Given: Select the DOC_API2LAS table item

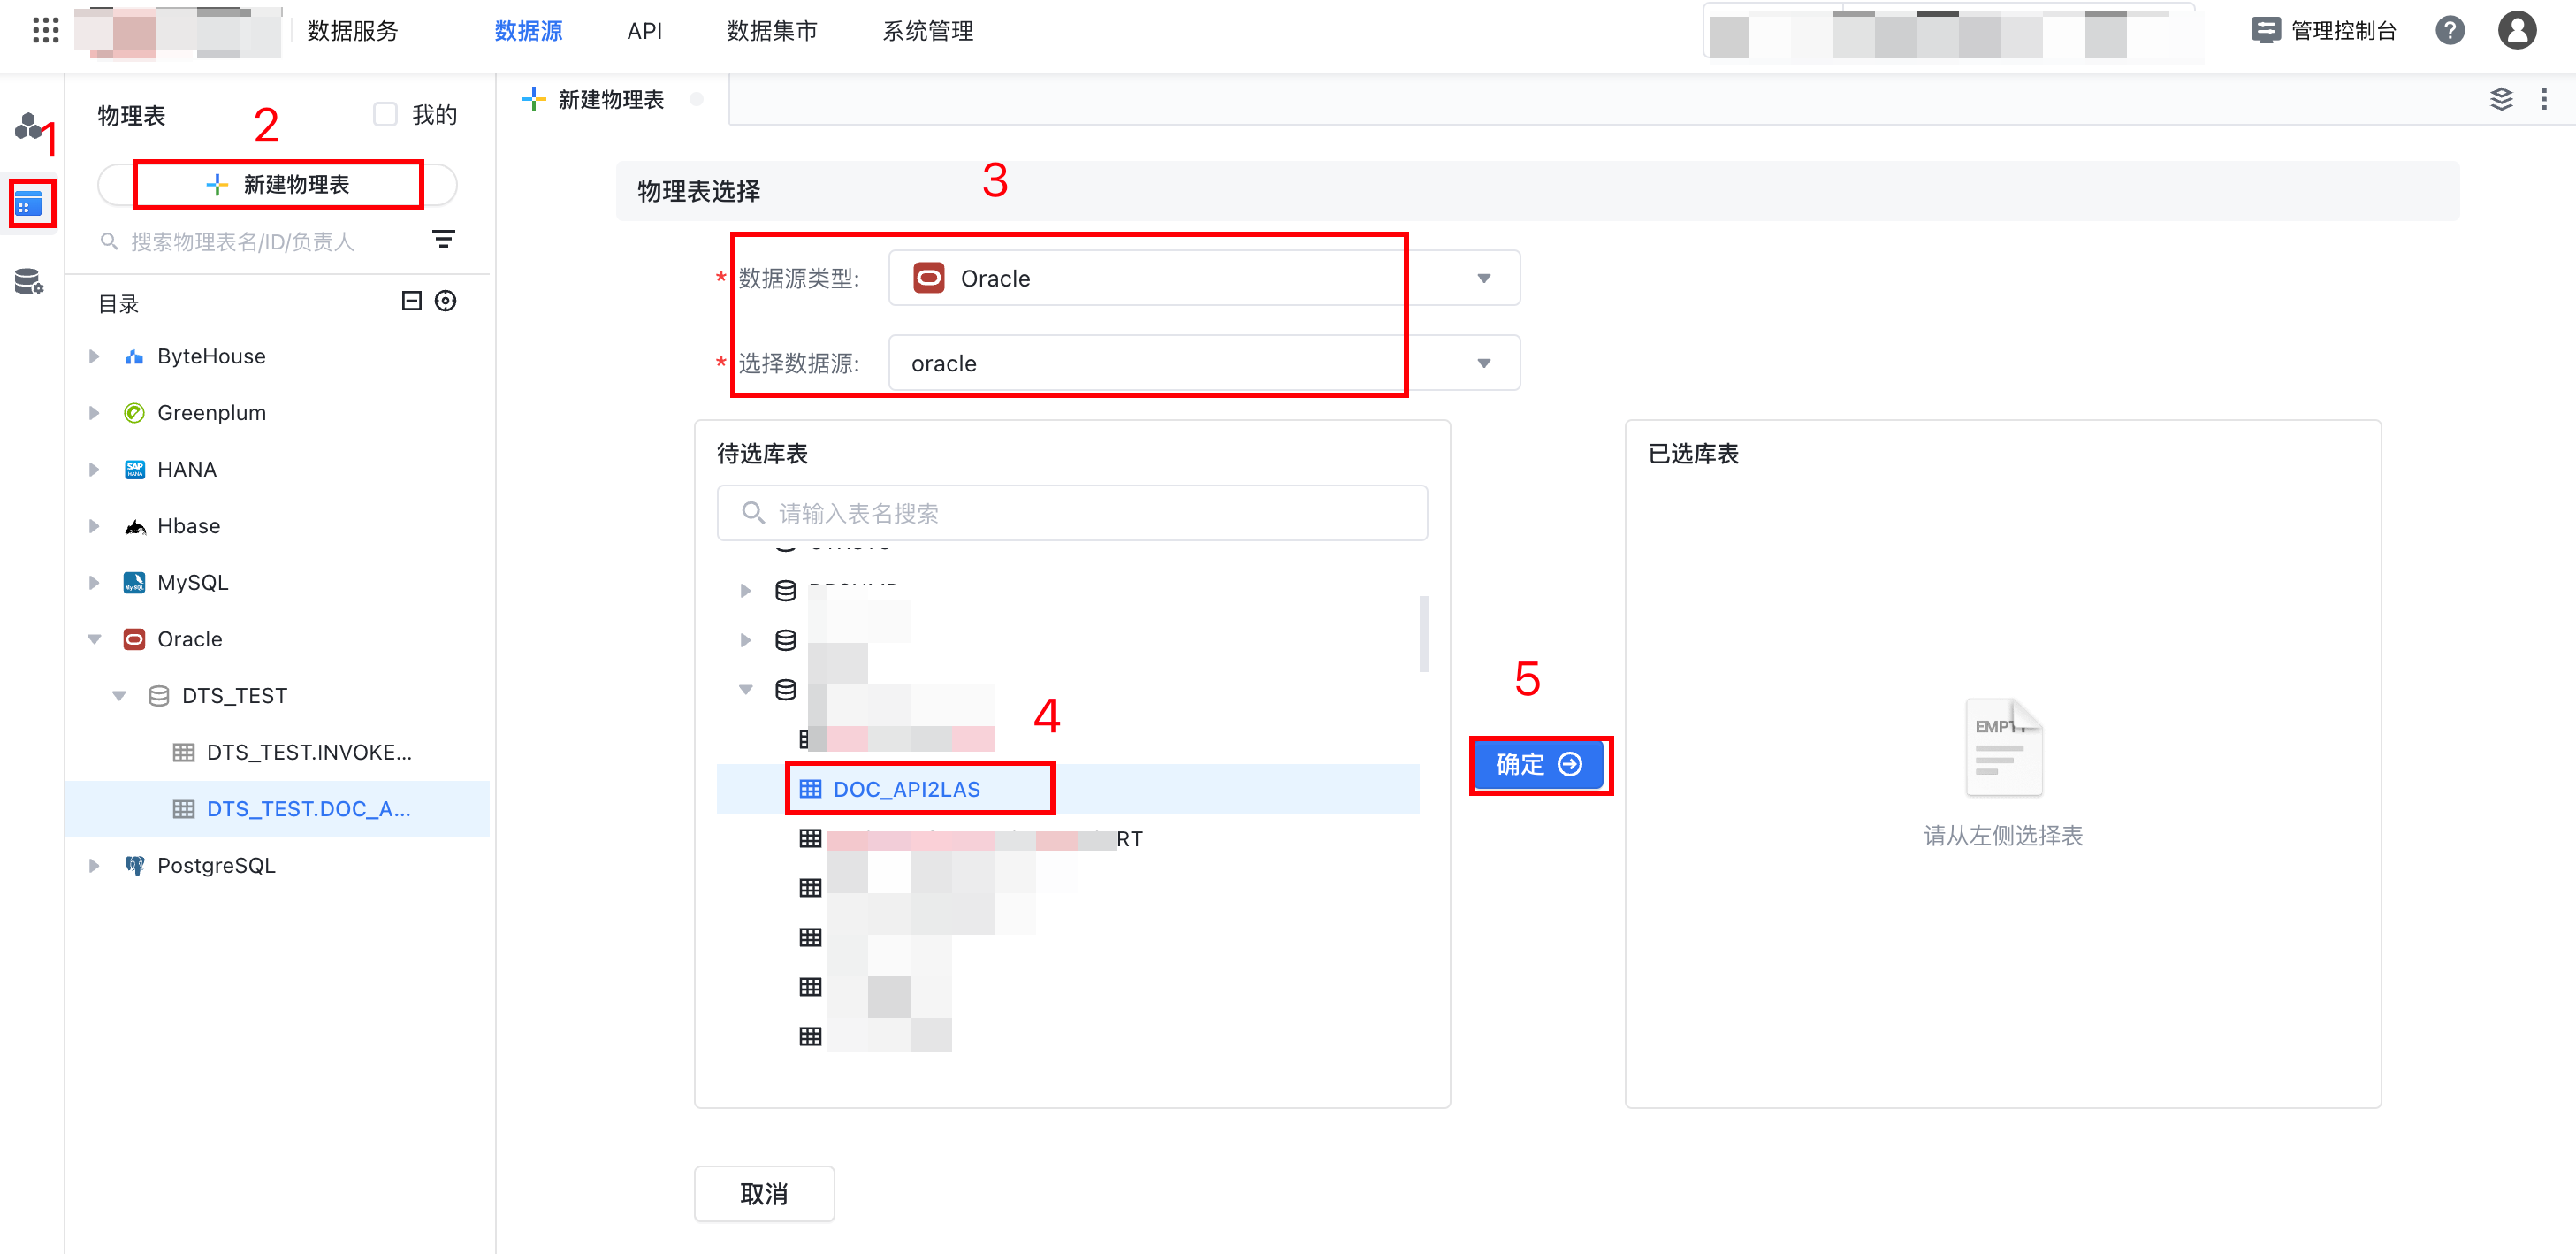Looking at the screenshot, I should pyautogui.click(x=906, y=789).
